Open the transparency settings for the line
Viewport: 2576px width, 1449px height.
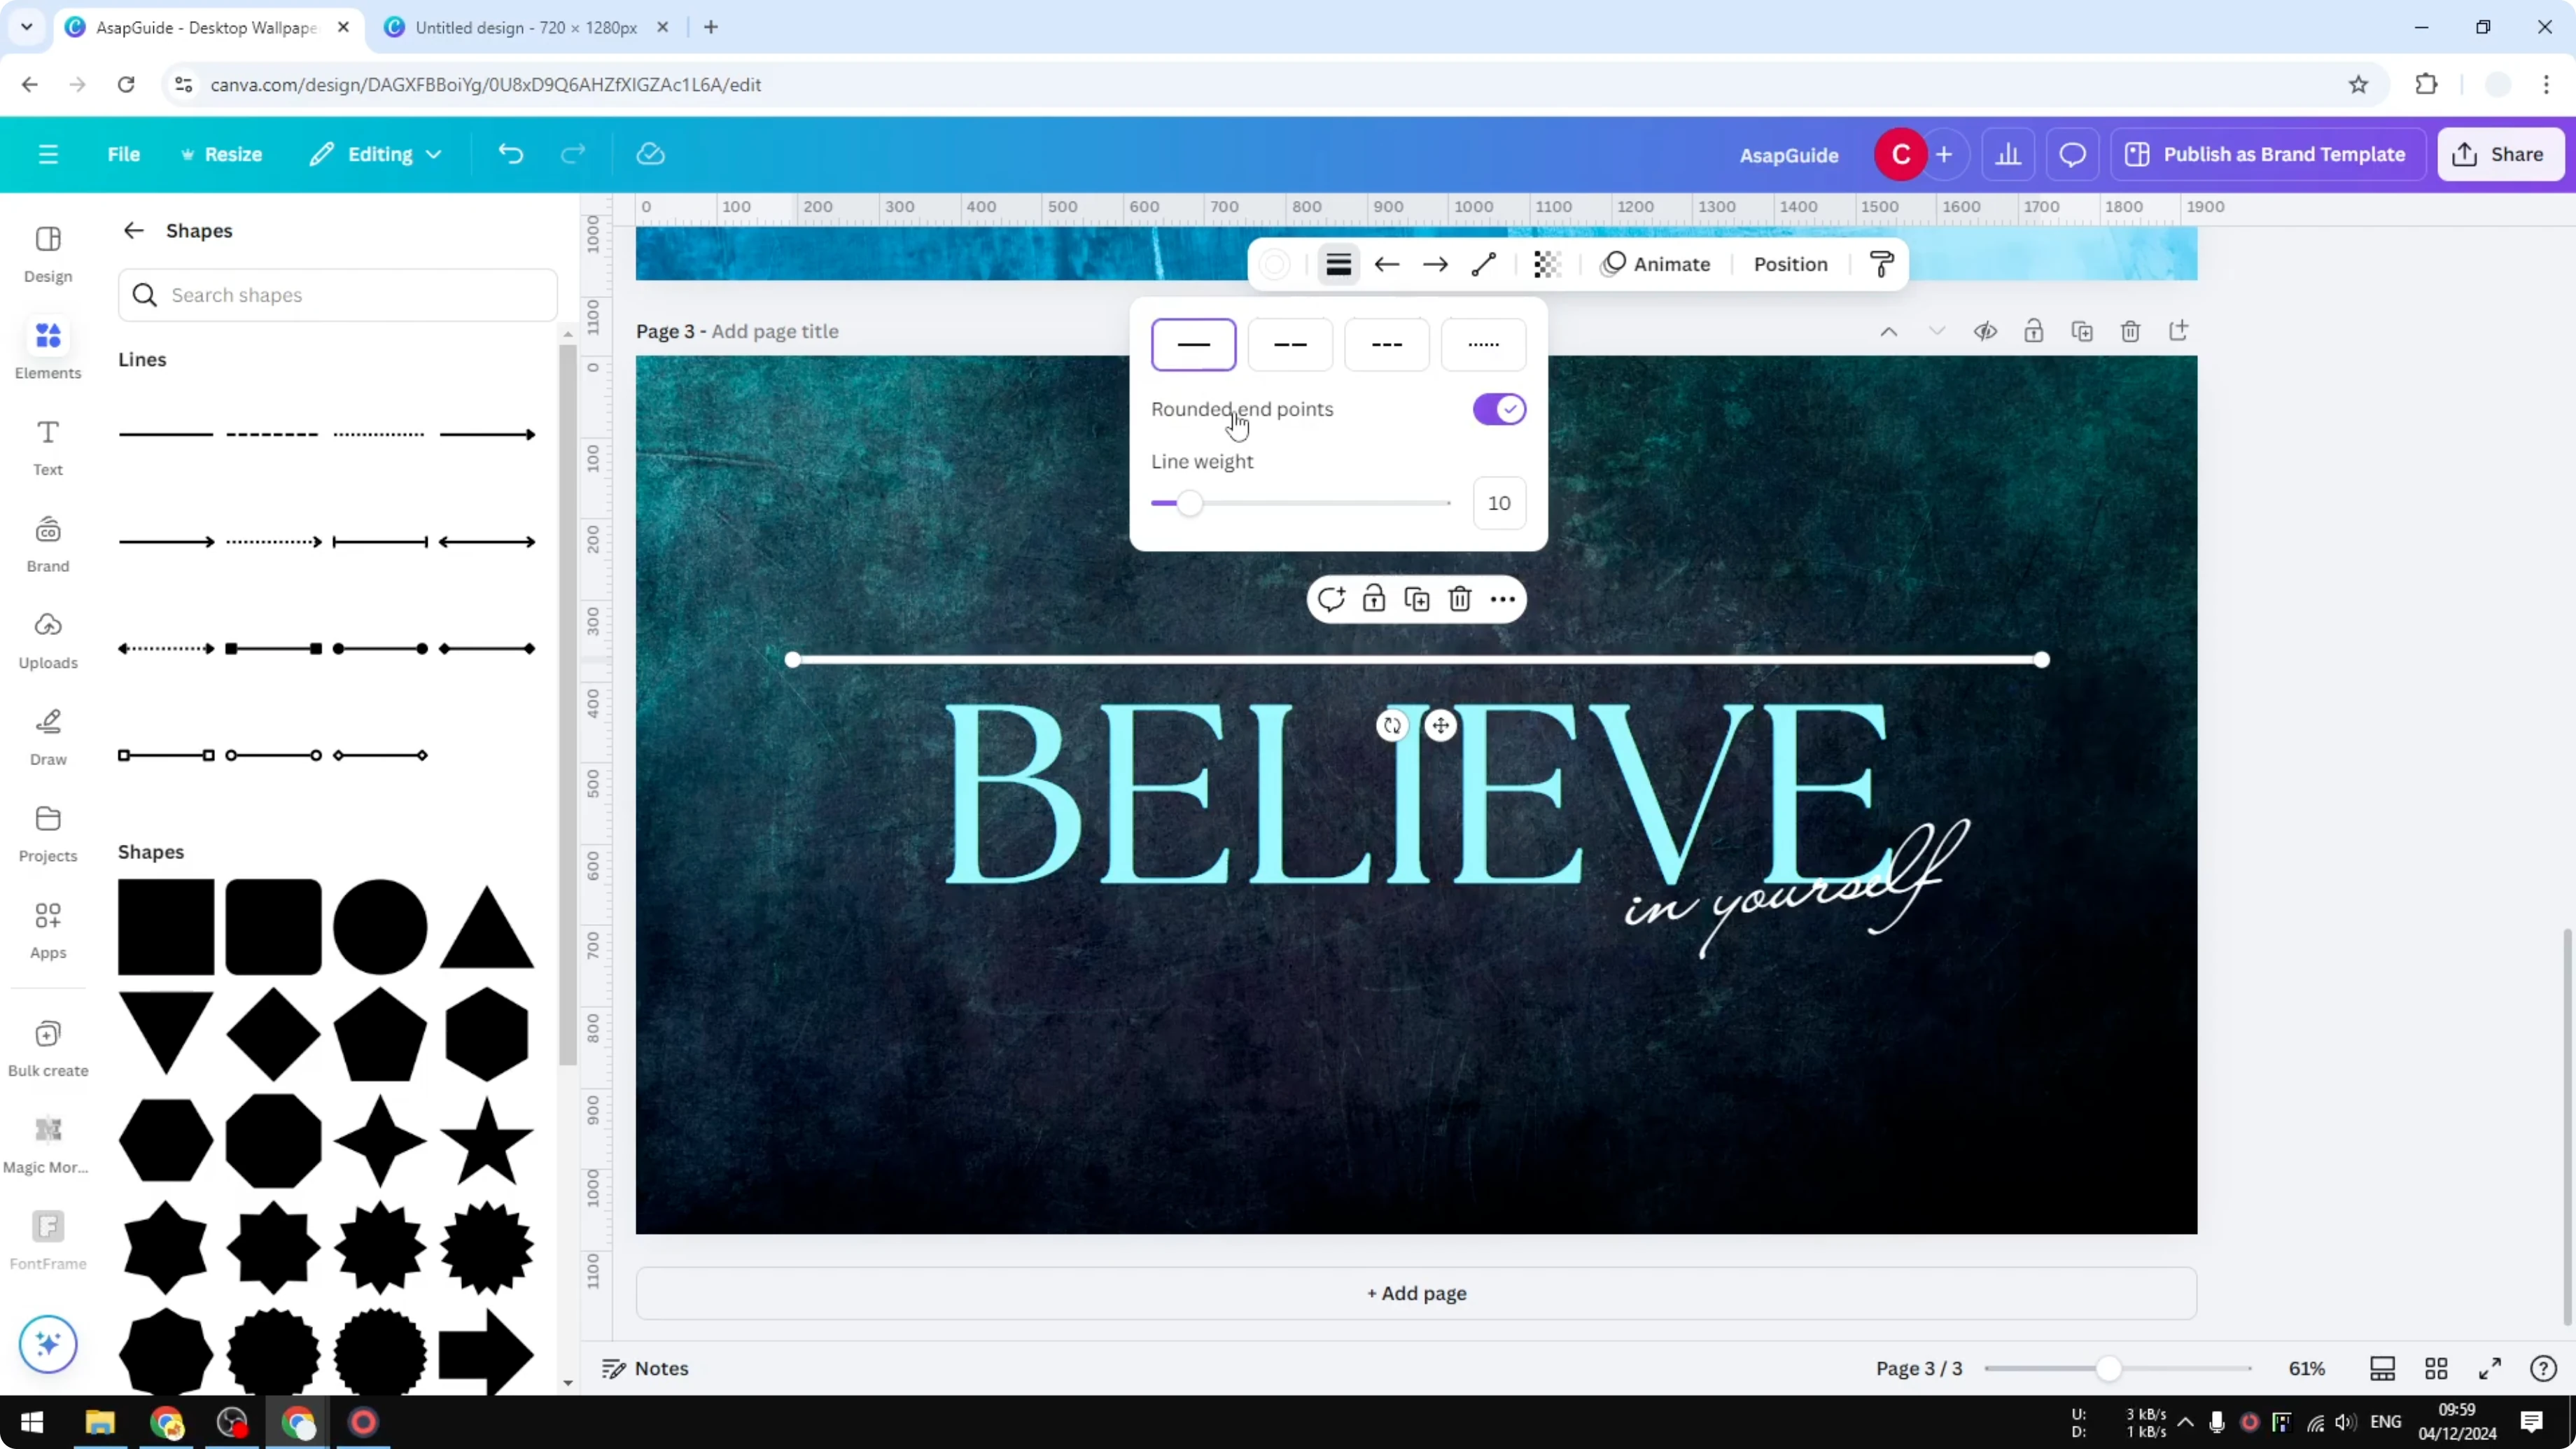tap(1547, 264)
